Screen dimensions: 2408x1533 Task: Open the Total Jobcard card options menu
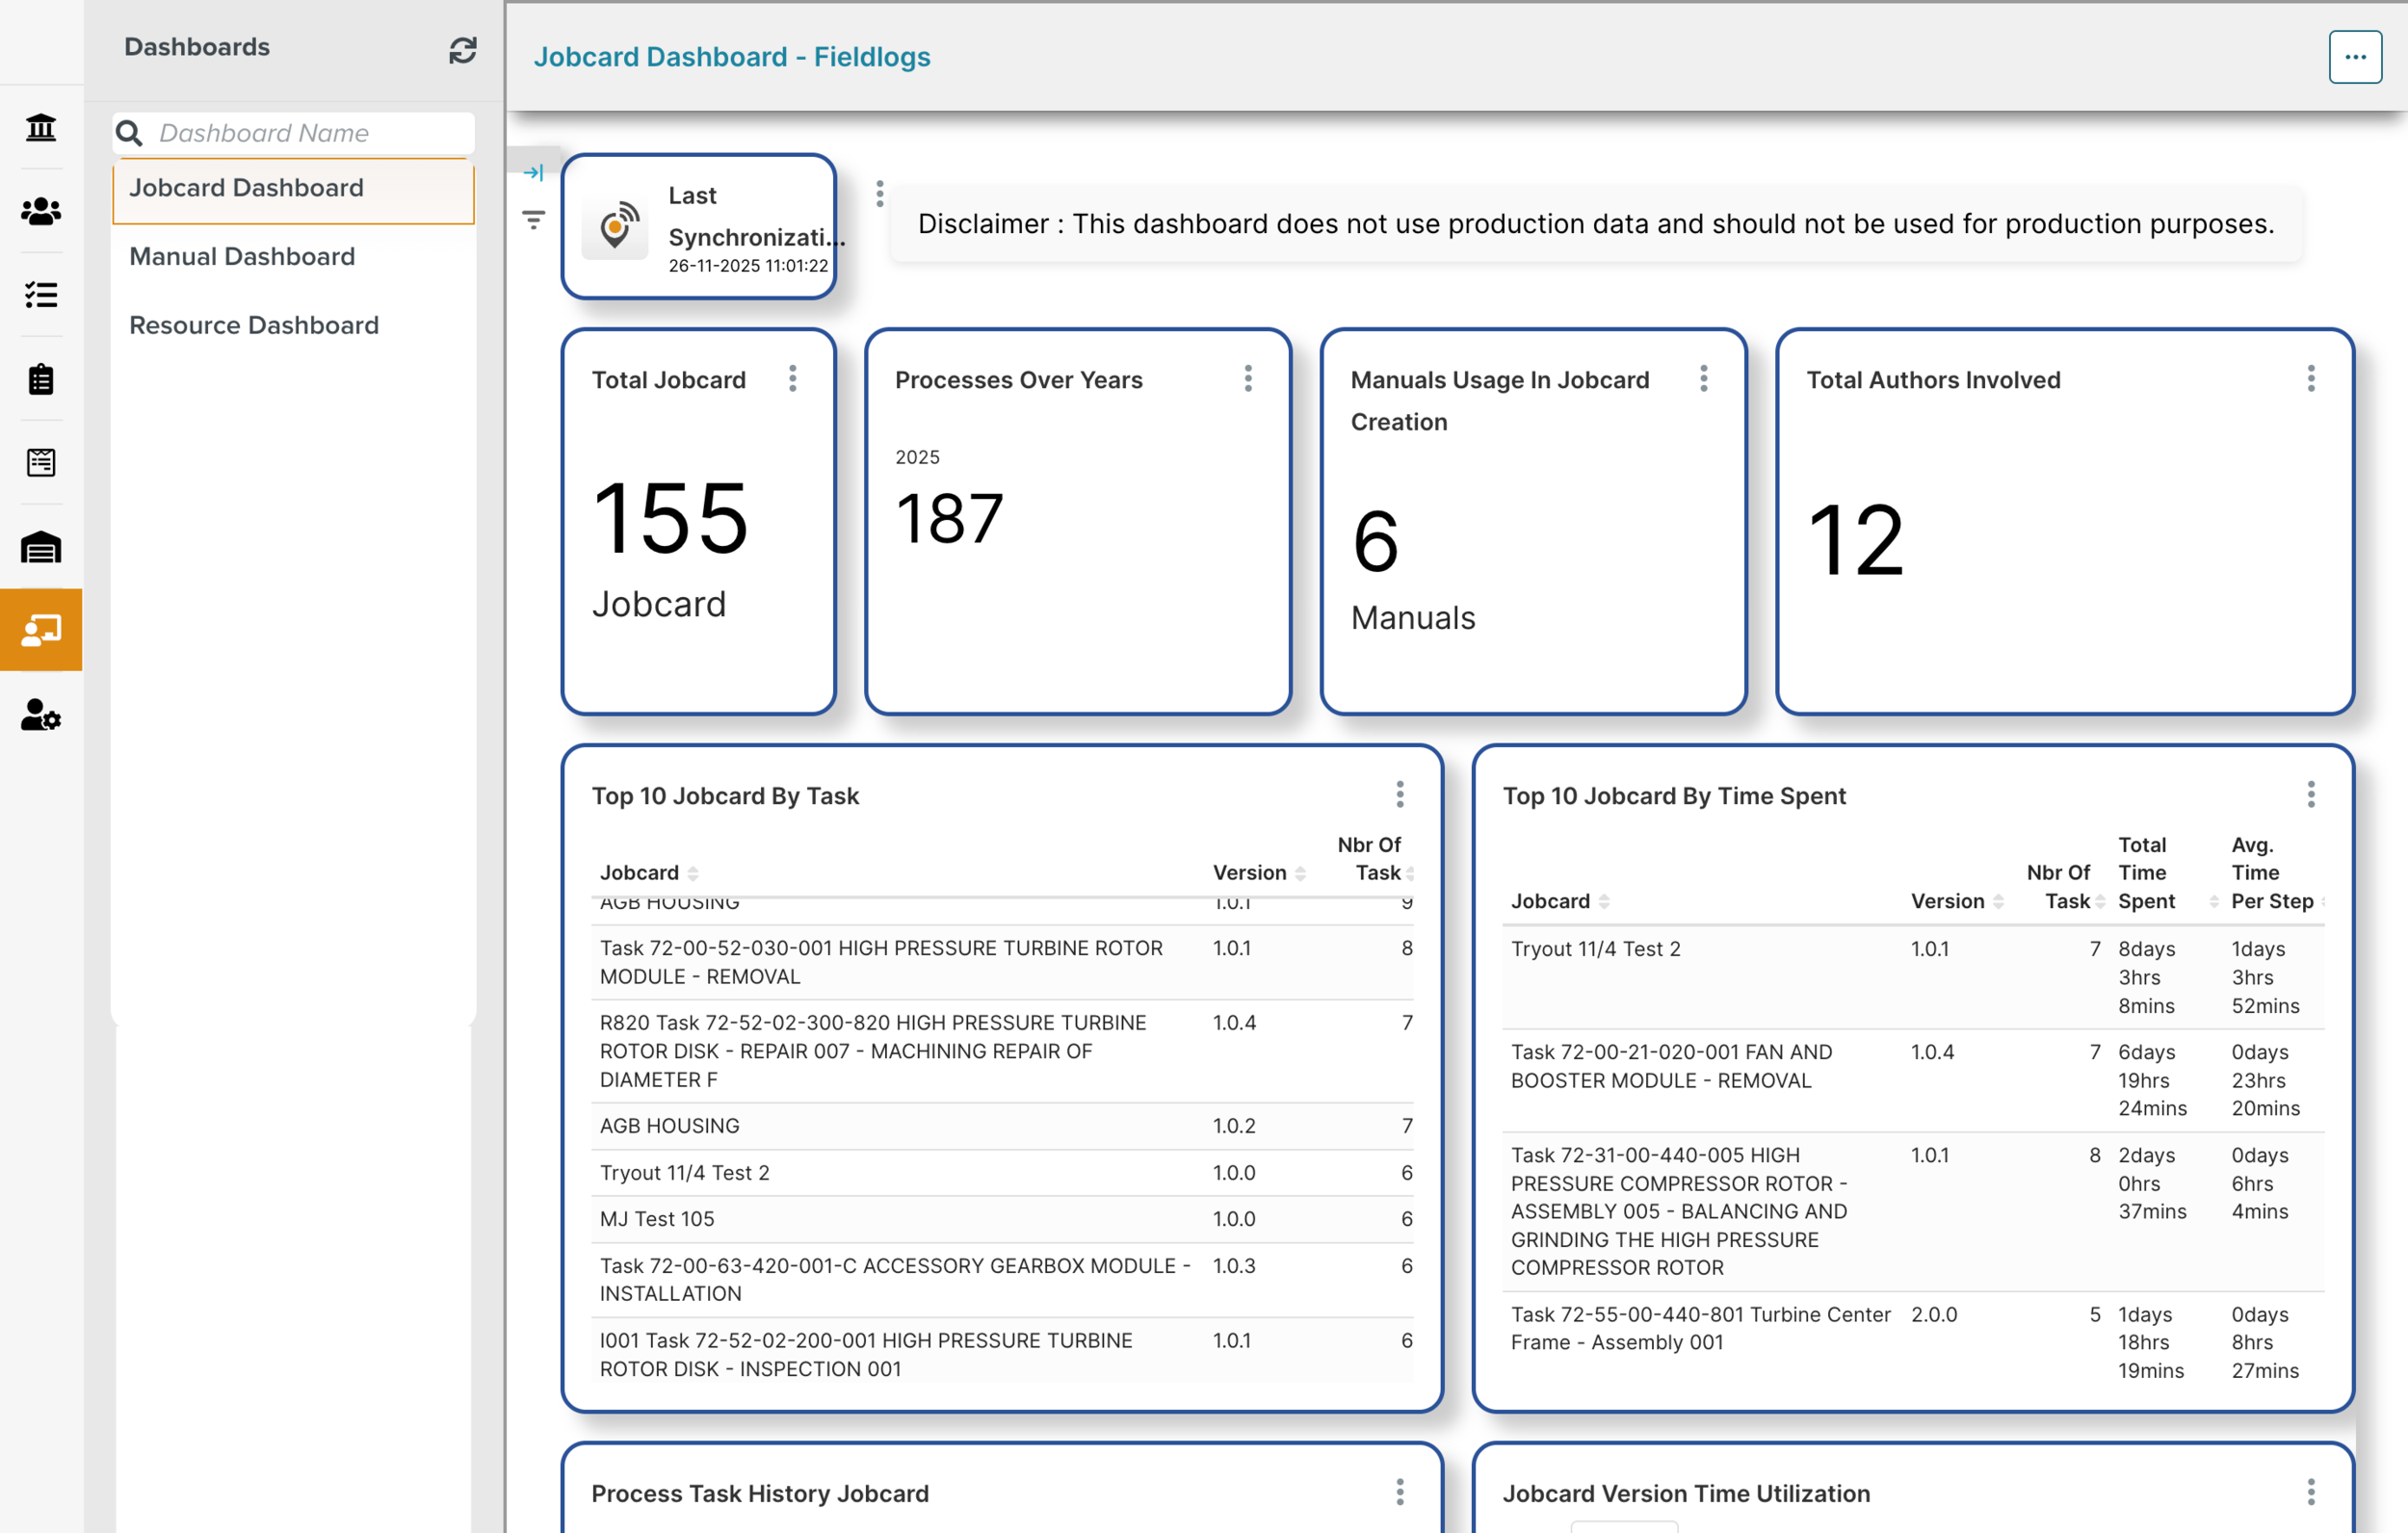click(x=793, y=379)
